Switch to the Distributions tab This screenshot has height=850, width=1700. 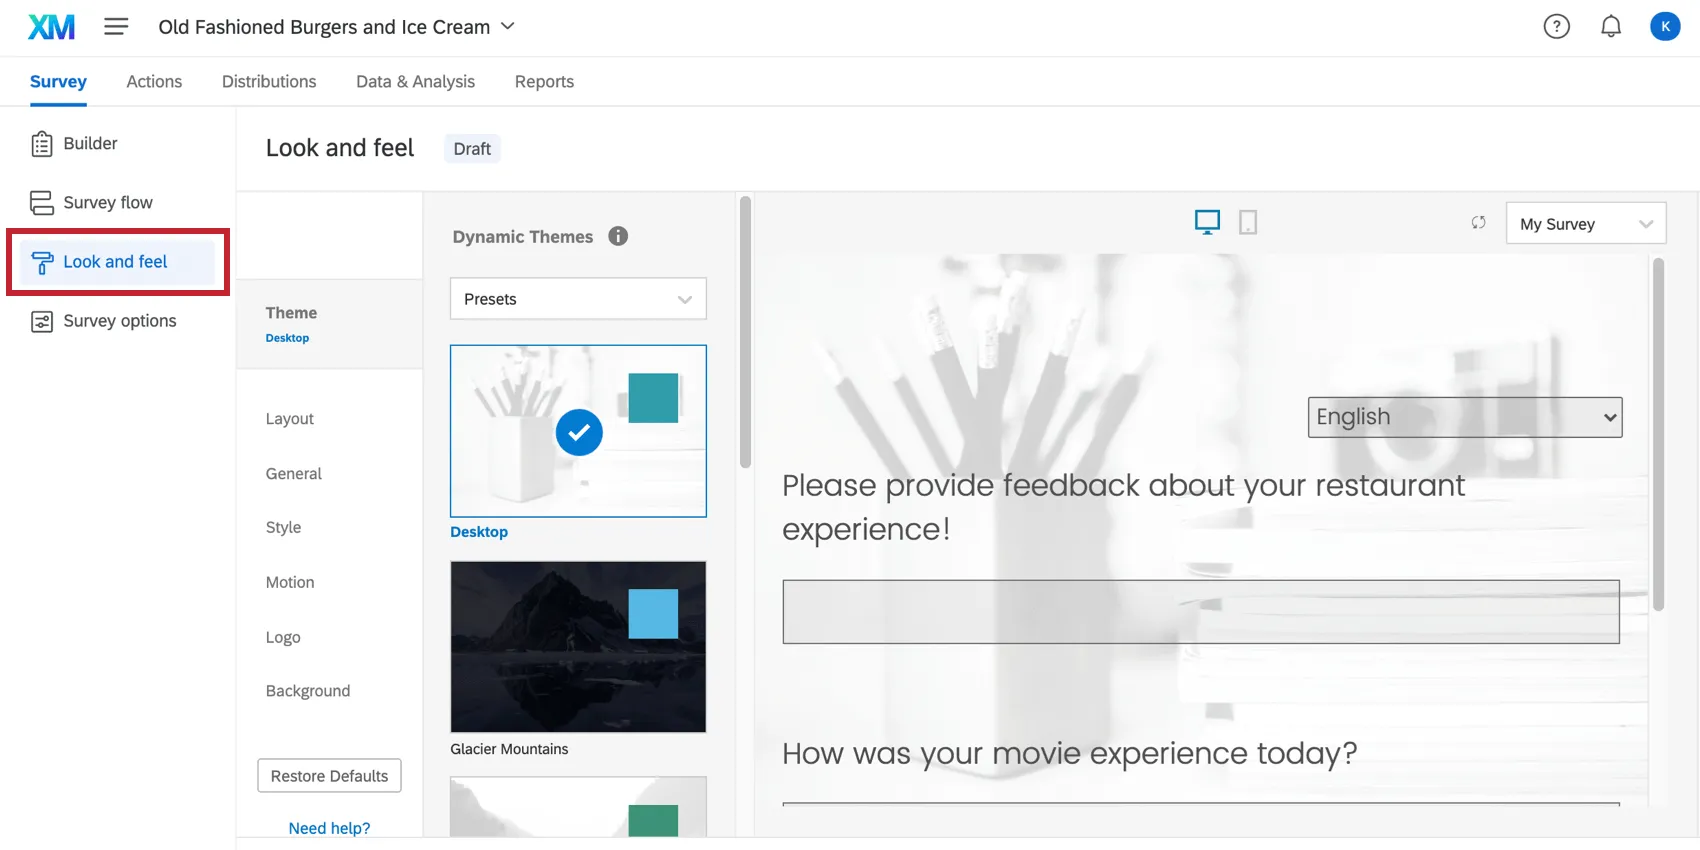[269, 82]
